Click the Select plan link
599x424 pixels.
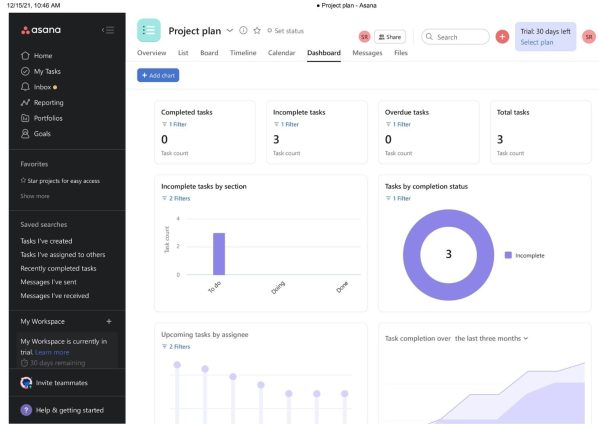pos(537,42)
